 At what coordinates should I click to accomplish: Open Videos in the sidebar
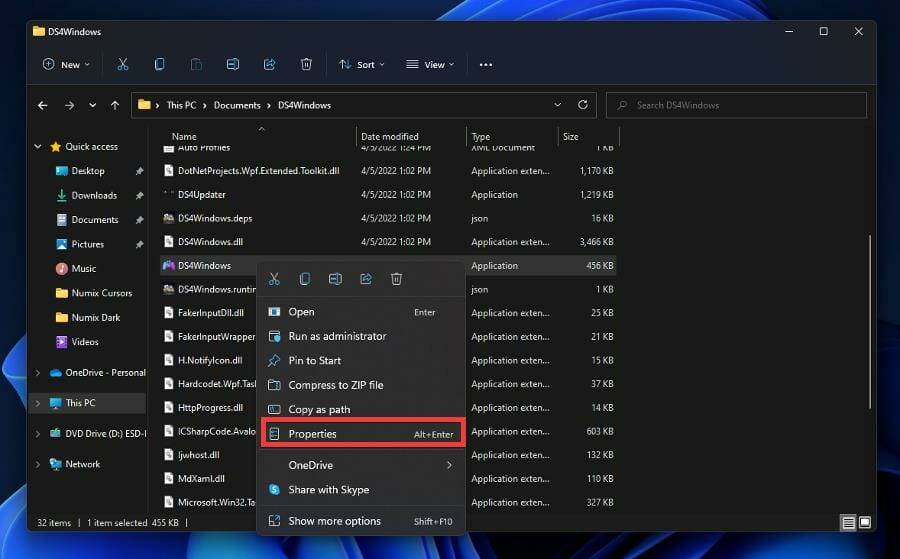tap(85, 341)
